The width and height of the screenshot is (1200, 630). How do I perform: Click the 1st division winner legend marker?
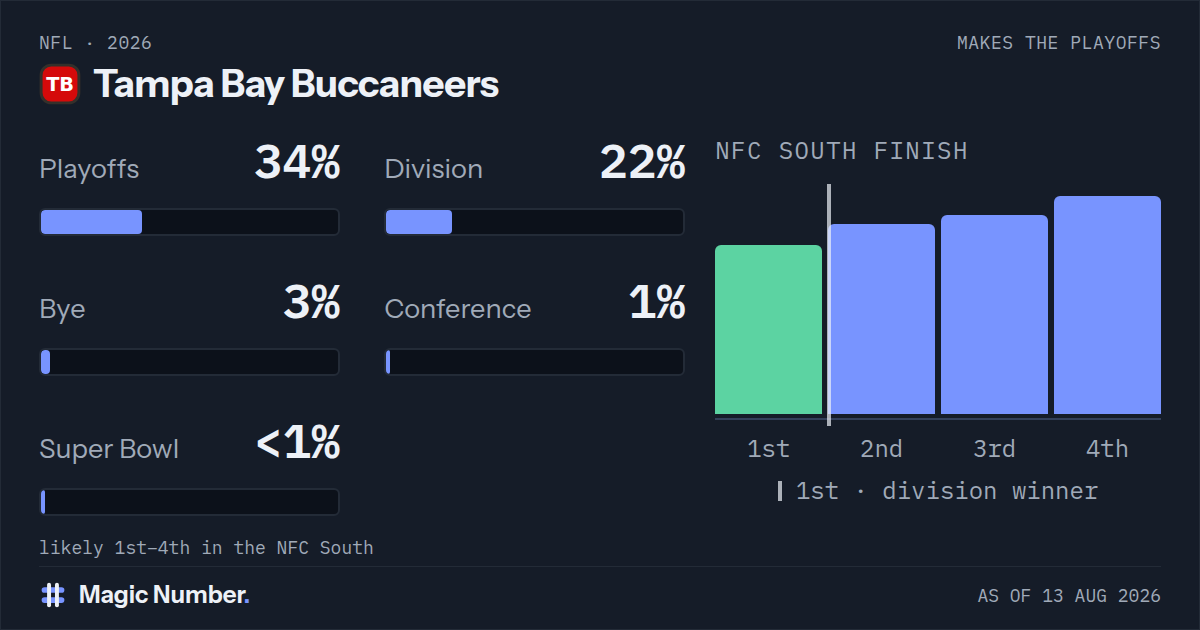[x=780, y=491]
